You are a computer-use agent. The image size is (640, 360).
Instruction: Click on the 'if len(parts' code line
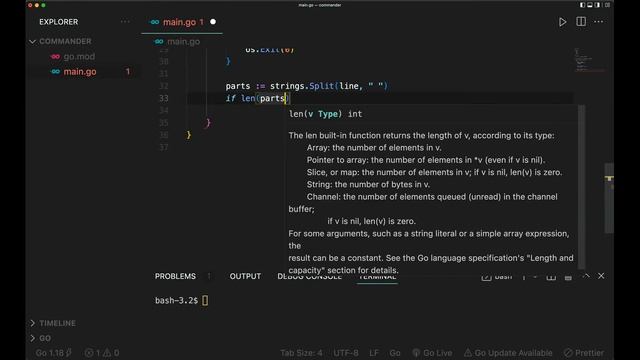point(257,98)
